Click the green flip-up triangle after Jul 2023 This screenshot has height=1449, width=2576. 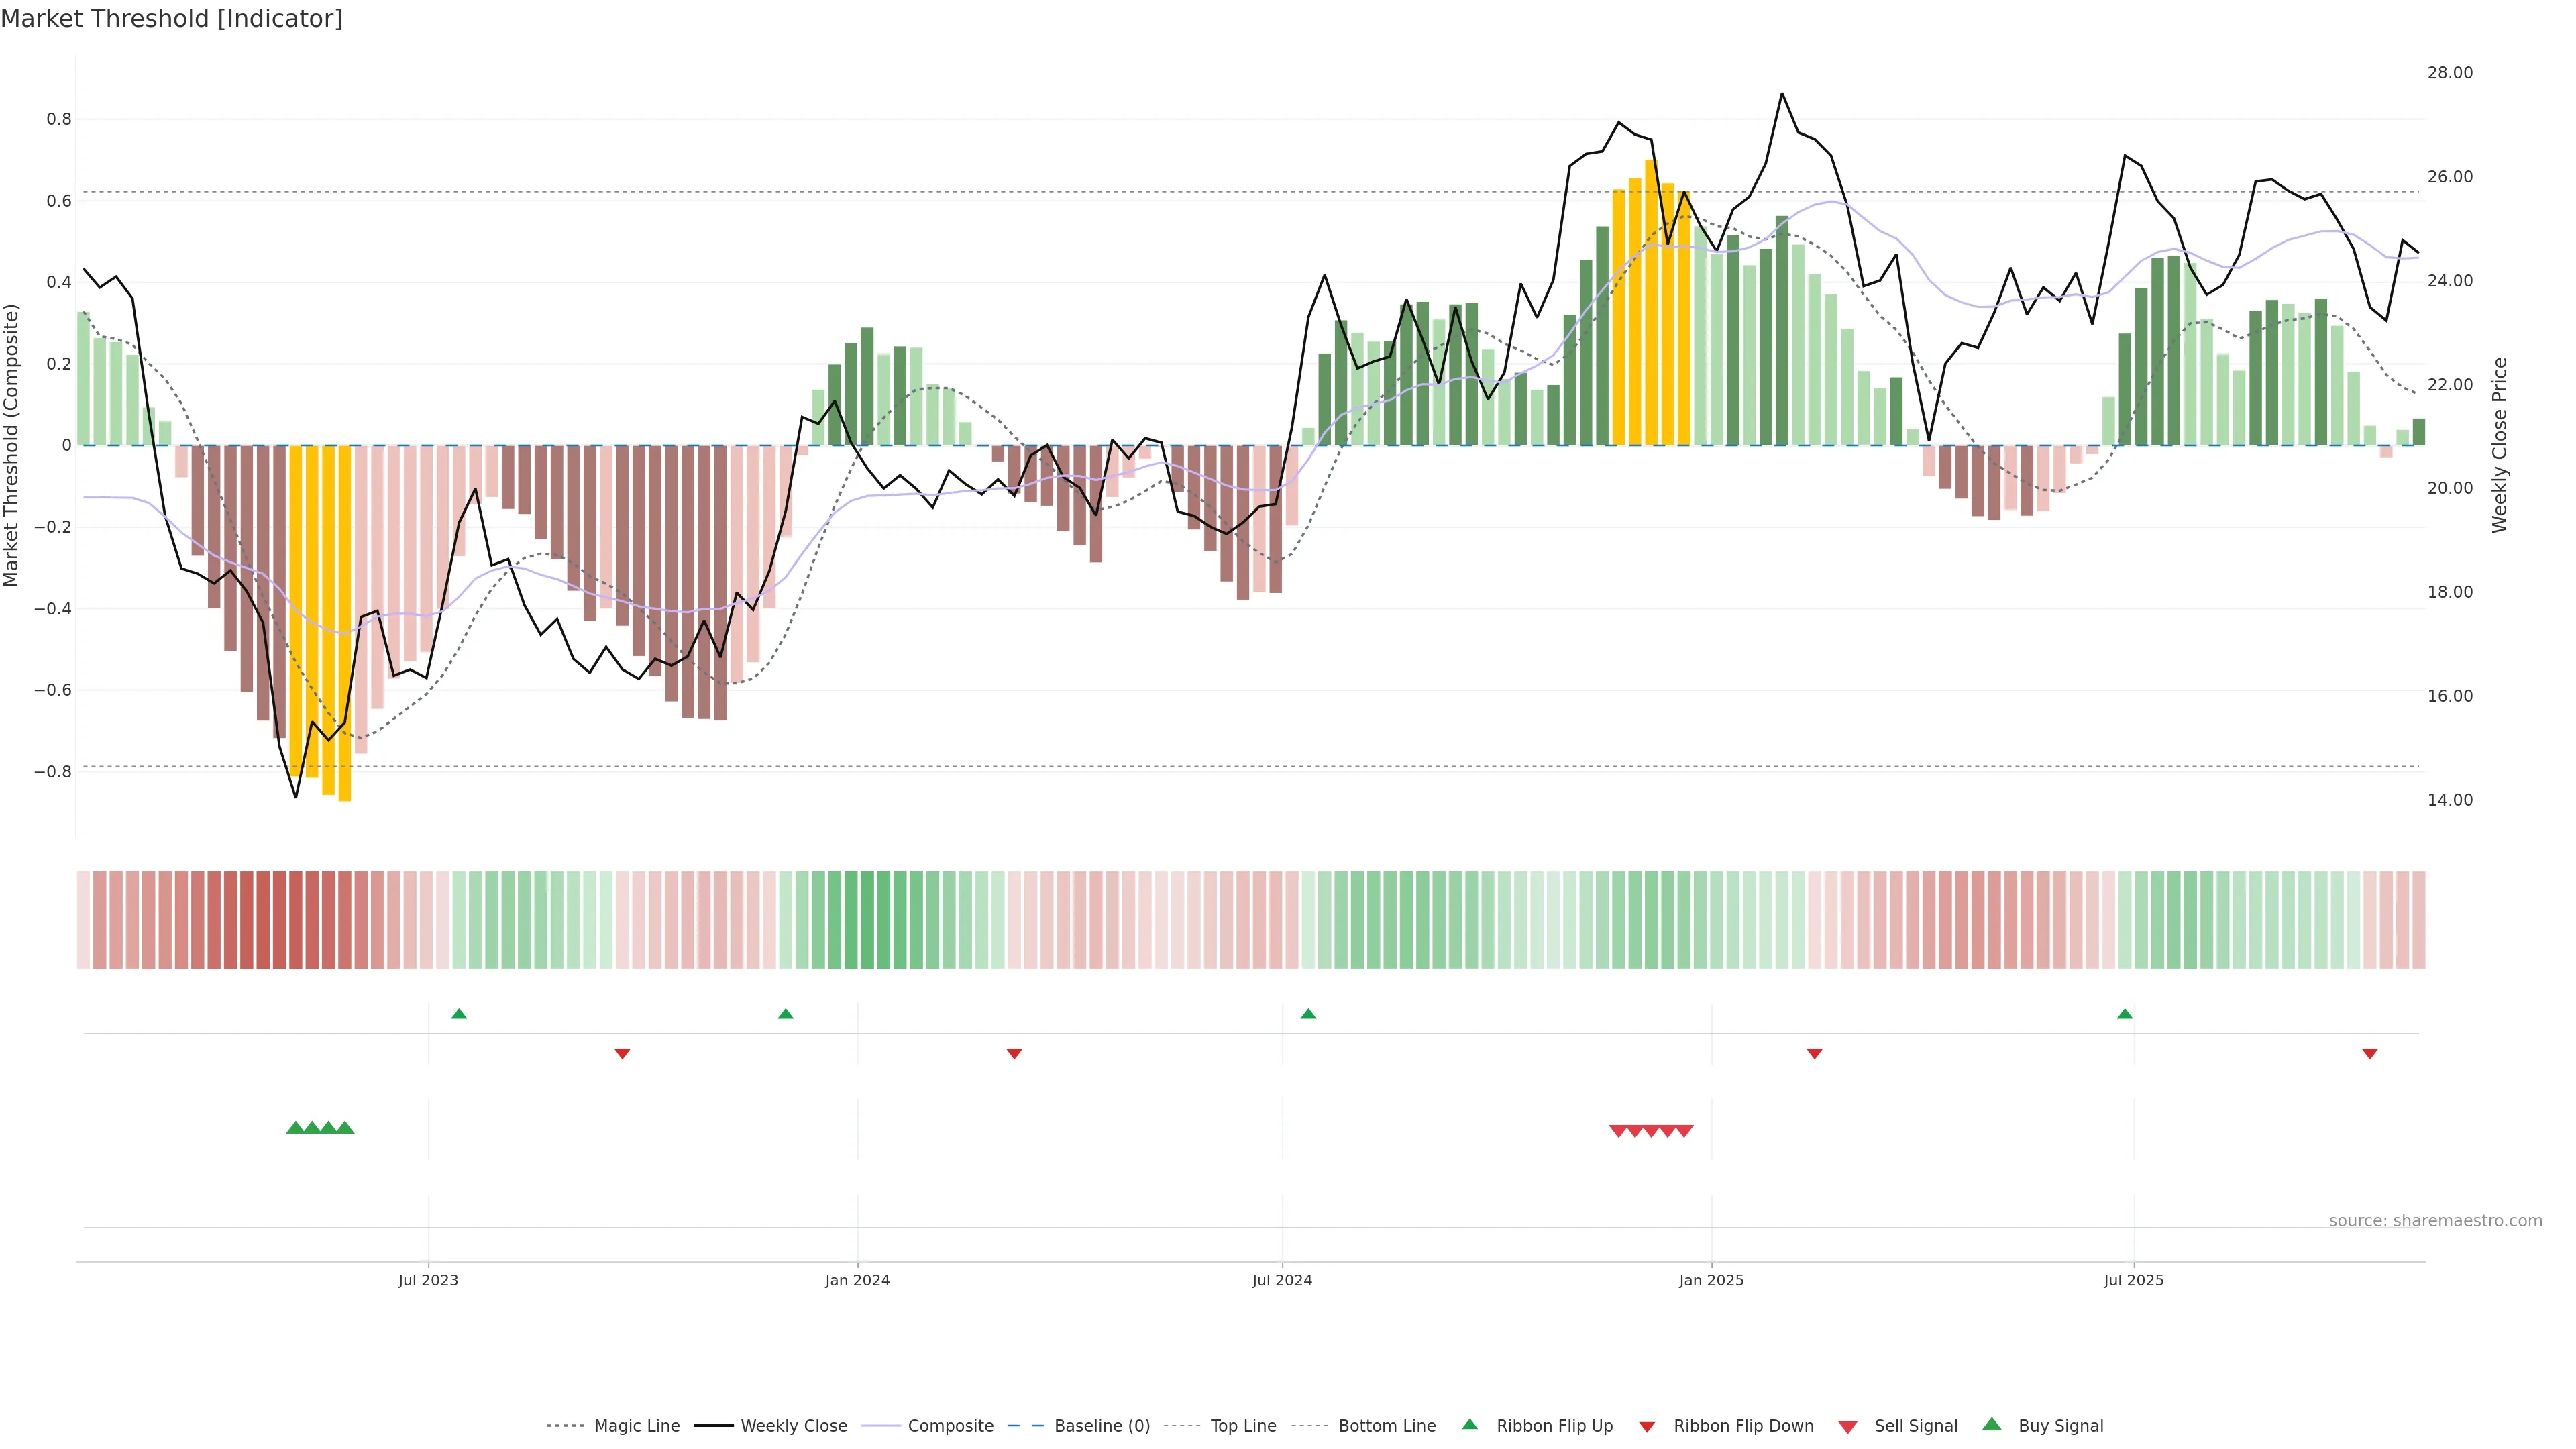459,1014
